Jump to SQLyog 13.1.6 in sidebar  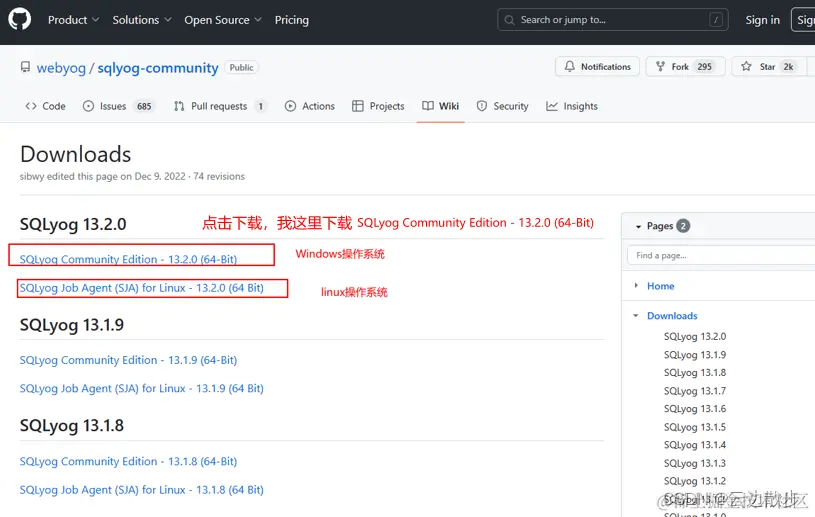[695, 409]
